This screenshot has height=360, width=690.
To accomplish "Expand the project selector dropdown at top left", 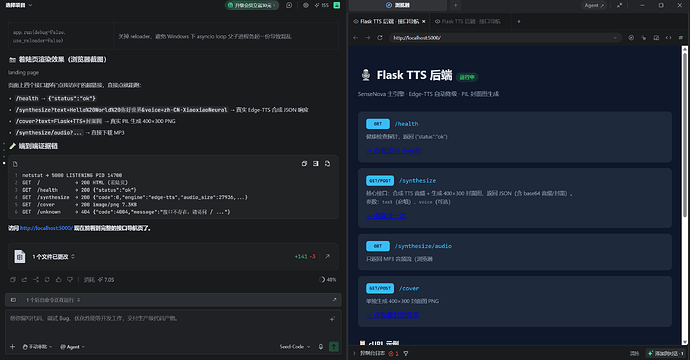I will click(x=18, y=5).
